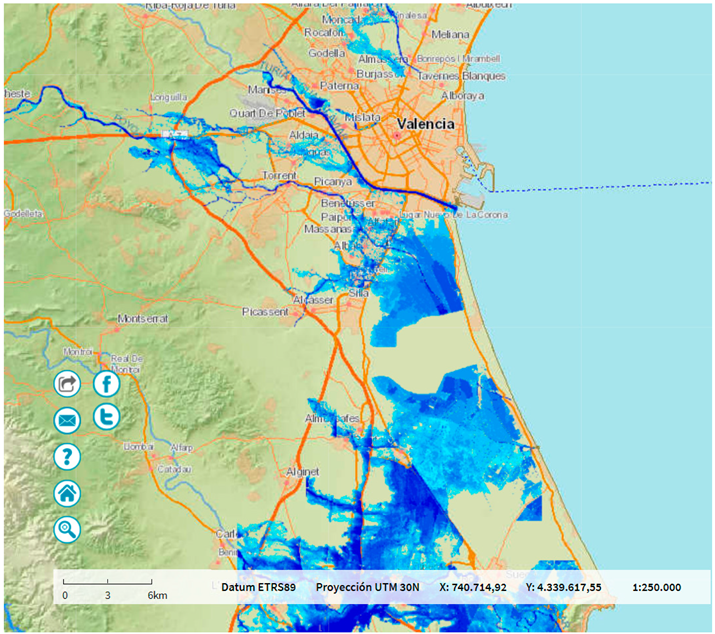
Task: Click the Picassent town label
Action: [x=265, y=312]
